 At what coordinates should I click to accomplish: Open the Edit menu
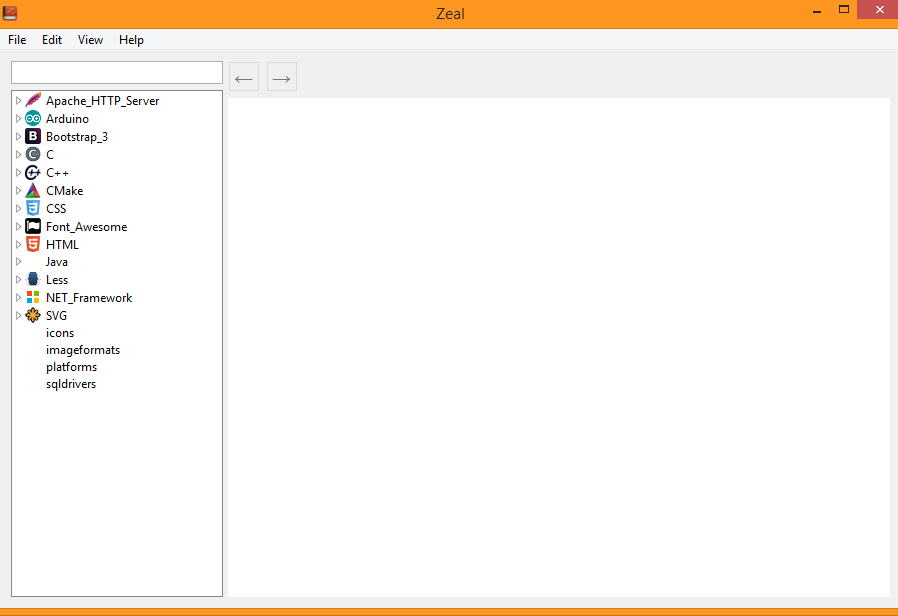pyautogui.click(x=52, y=40)
